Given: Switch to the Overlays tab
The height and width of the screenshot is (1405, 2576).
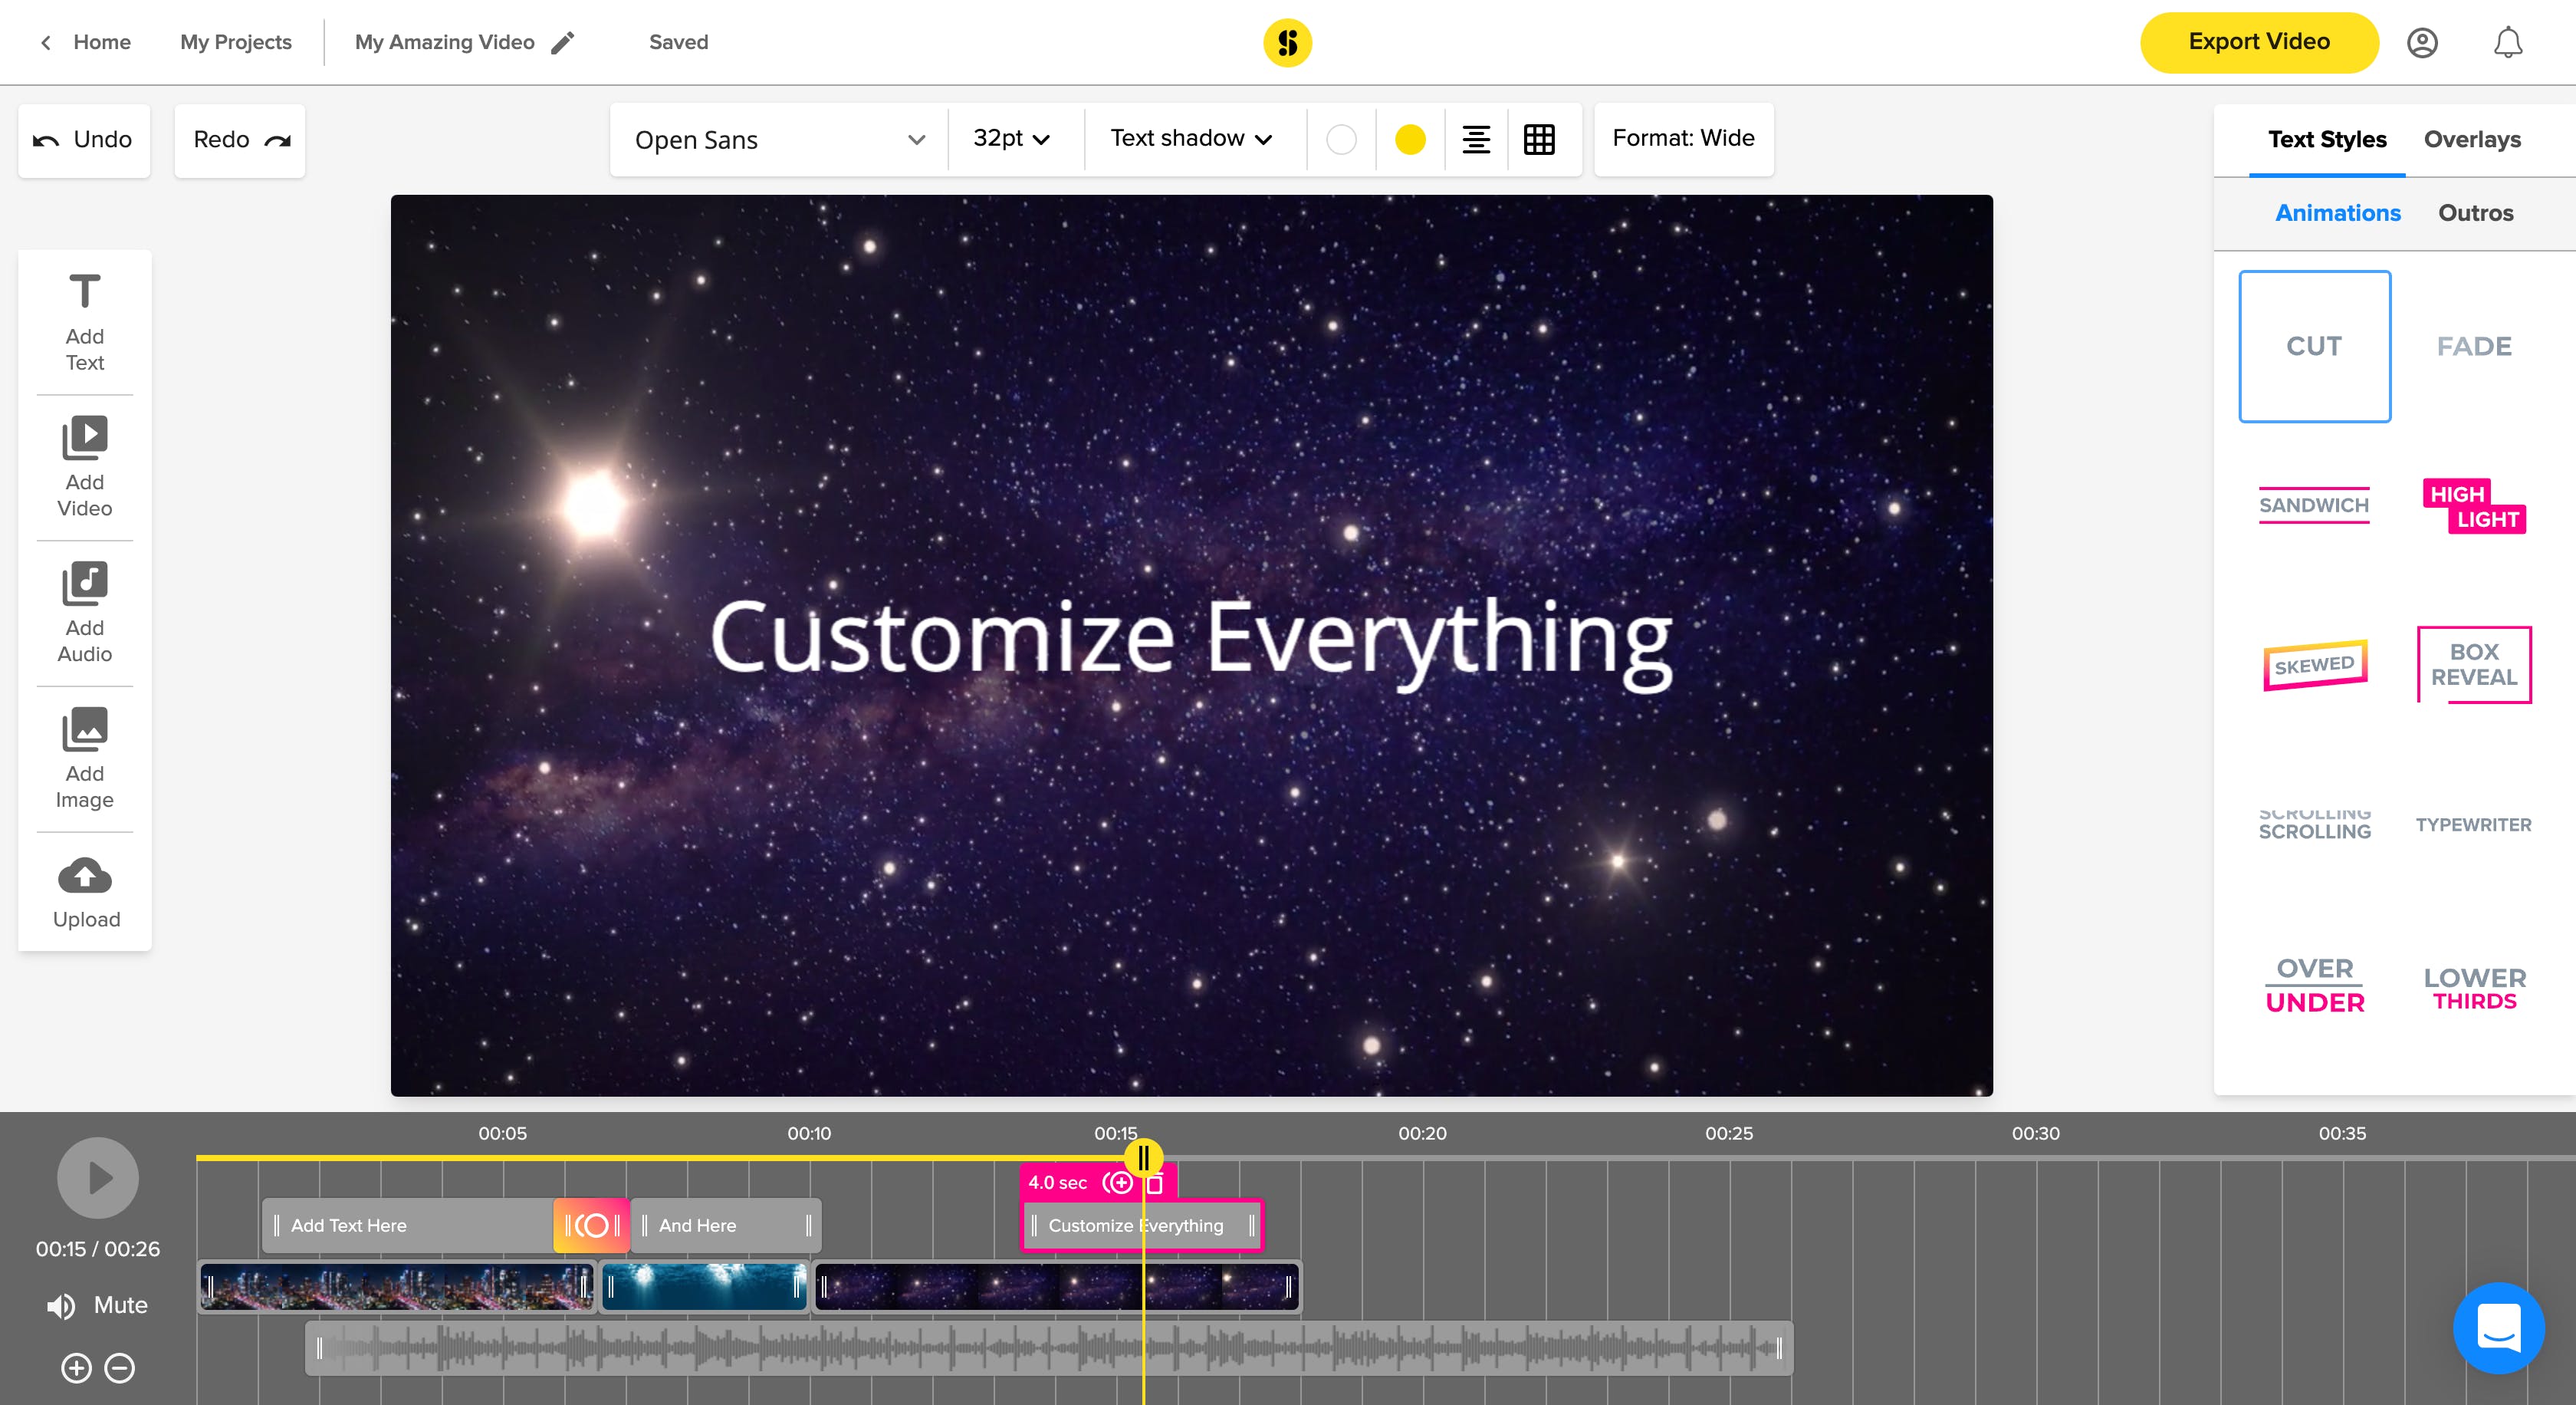Looking at the screenshot, I should coord(2472,140).
